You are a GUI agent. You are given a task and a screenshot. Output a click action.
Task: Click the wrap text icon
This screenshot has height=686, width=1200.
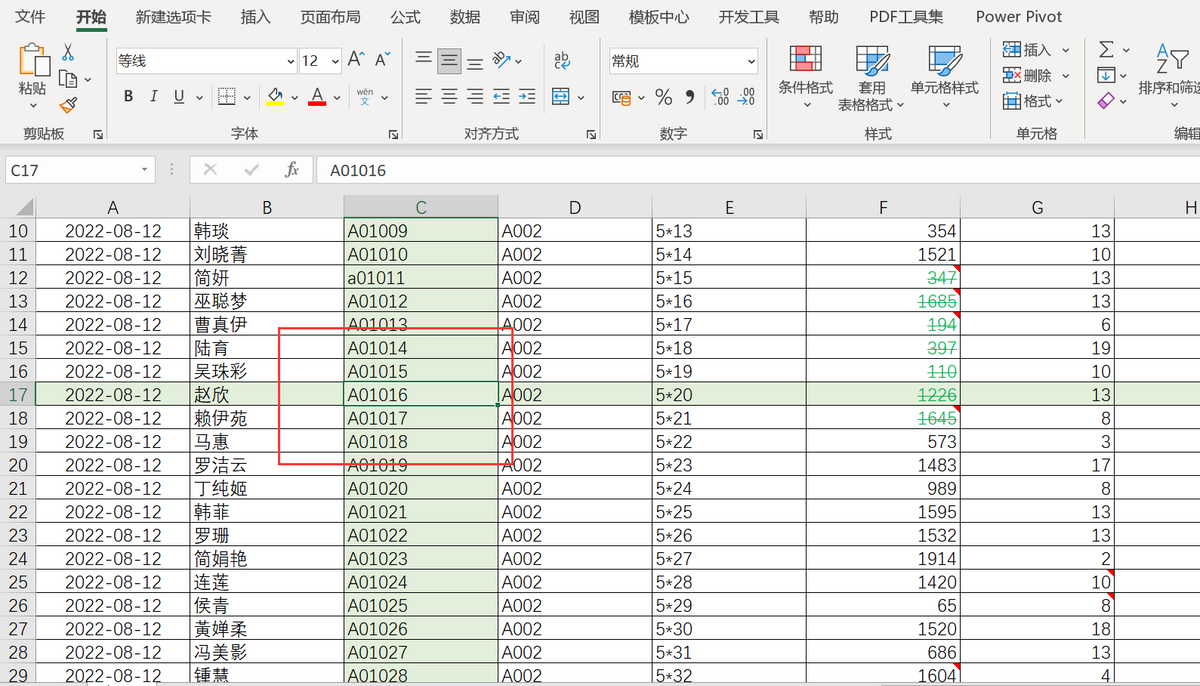point(562,60)
